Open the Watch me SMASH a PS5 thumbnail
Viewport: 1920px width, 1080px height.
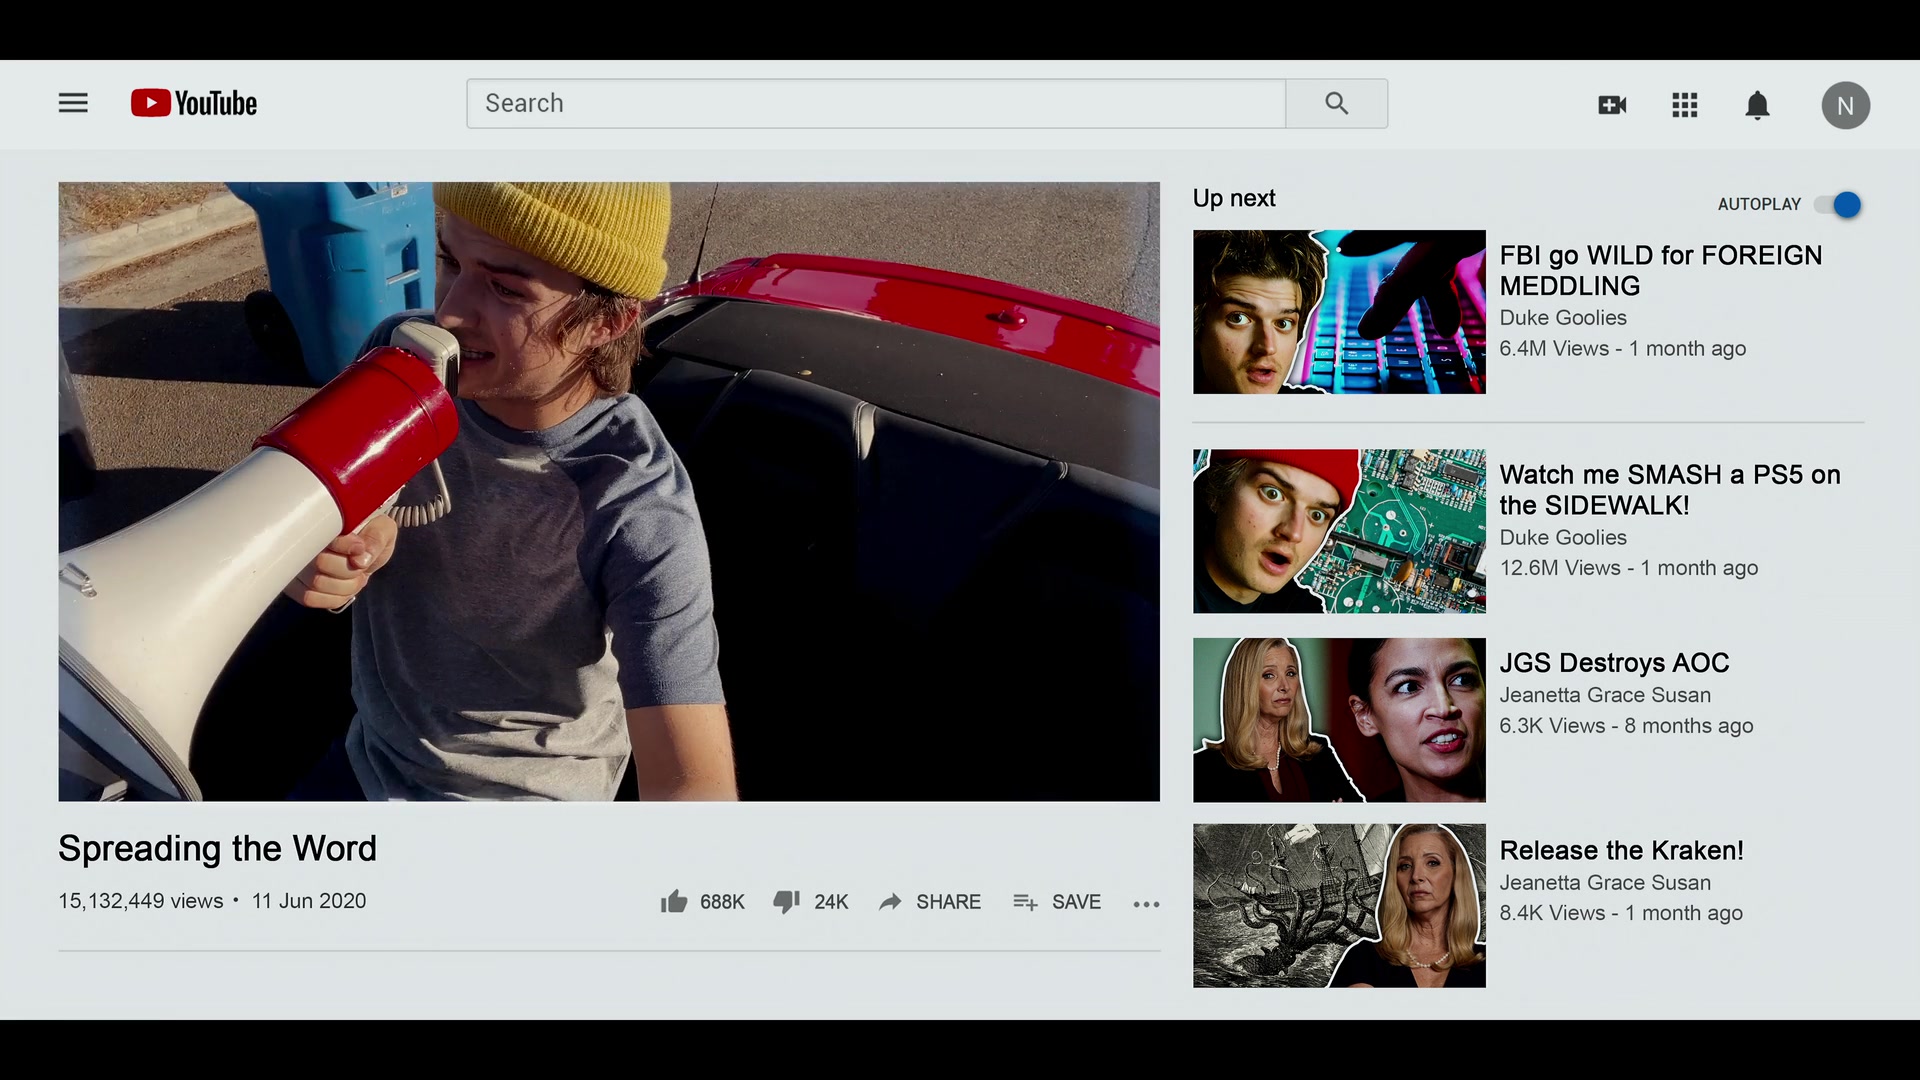1339,531
